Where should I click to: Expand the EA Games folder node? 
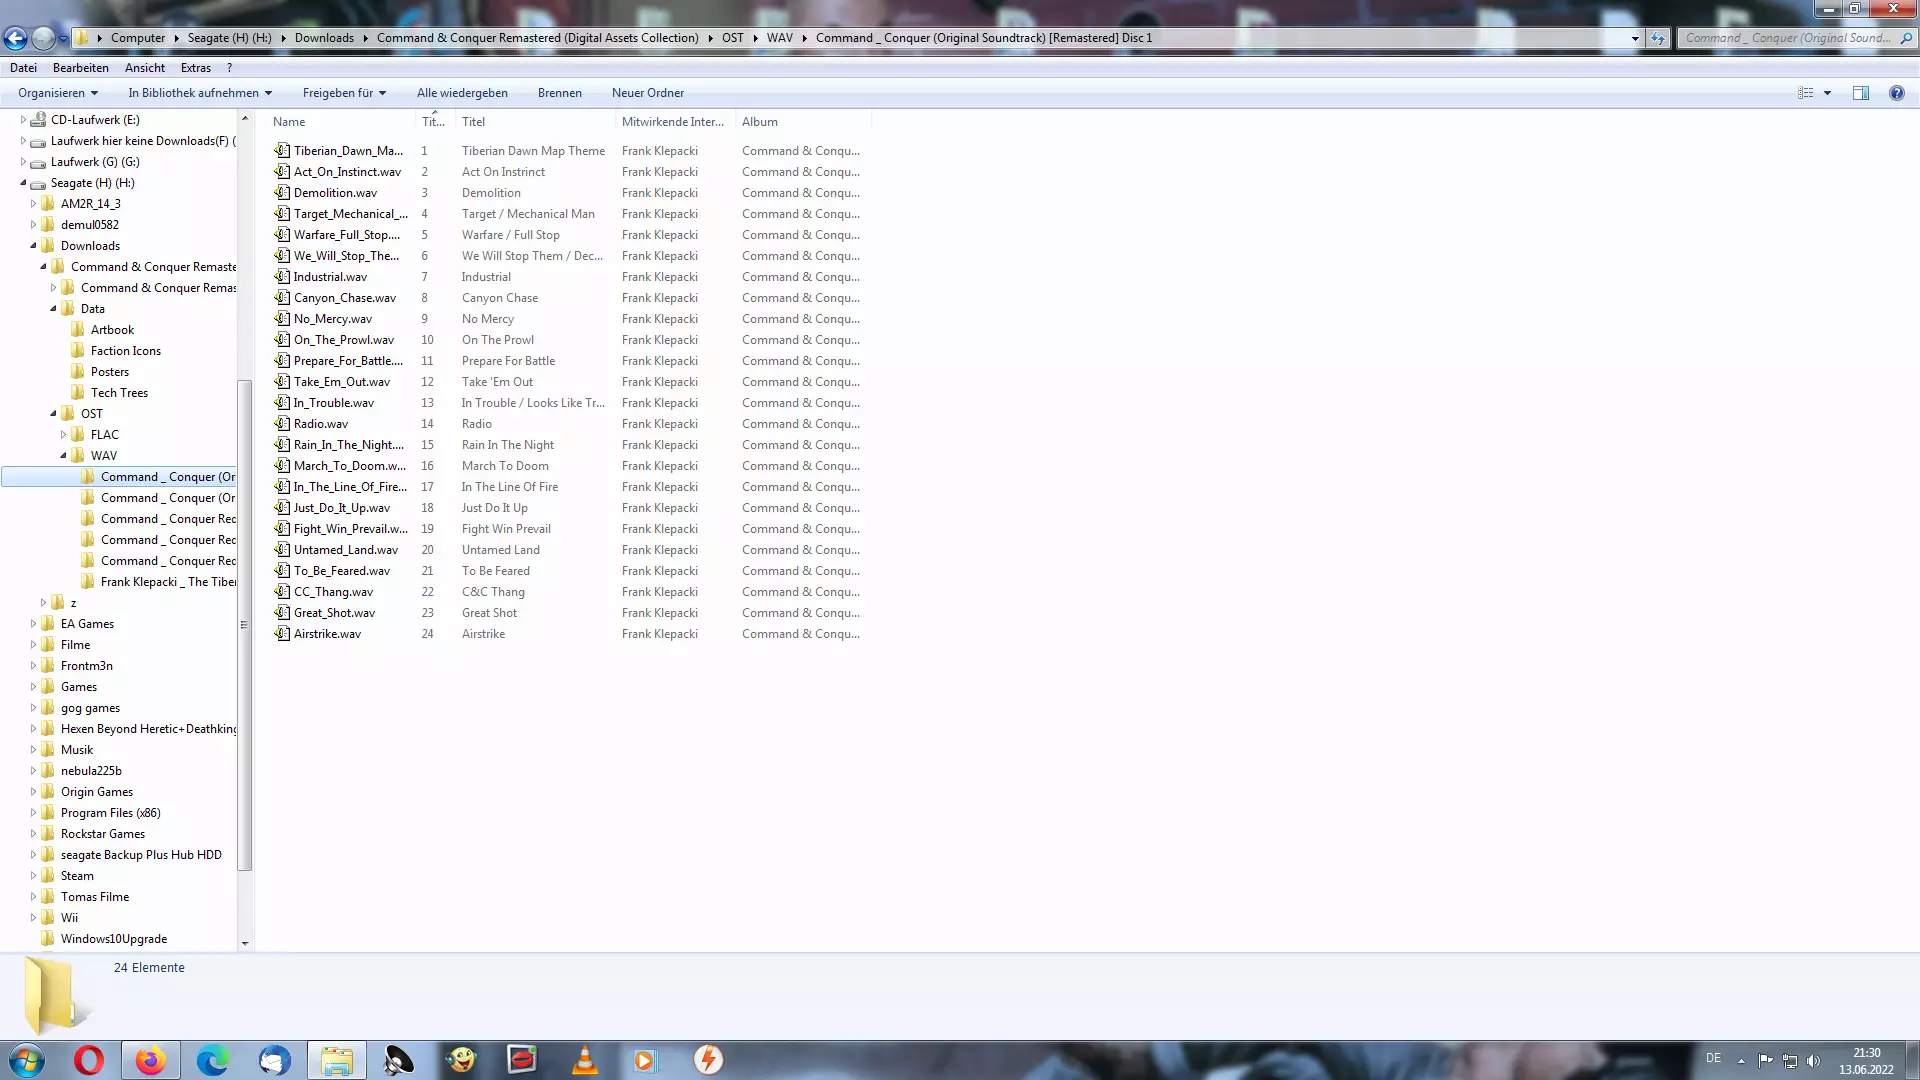point(33,624)
